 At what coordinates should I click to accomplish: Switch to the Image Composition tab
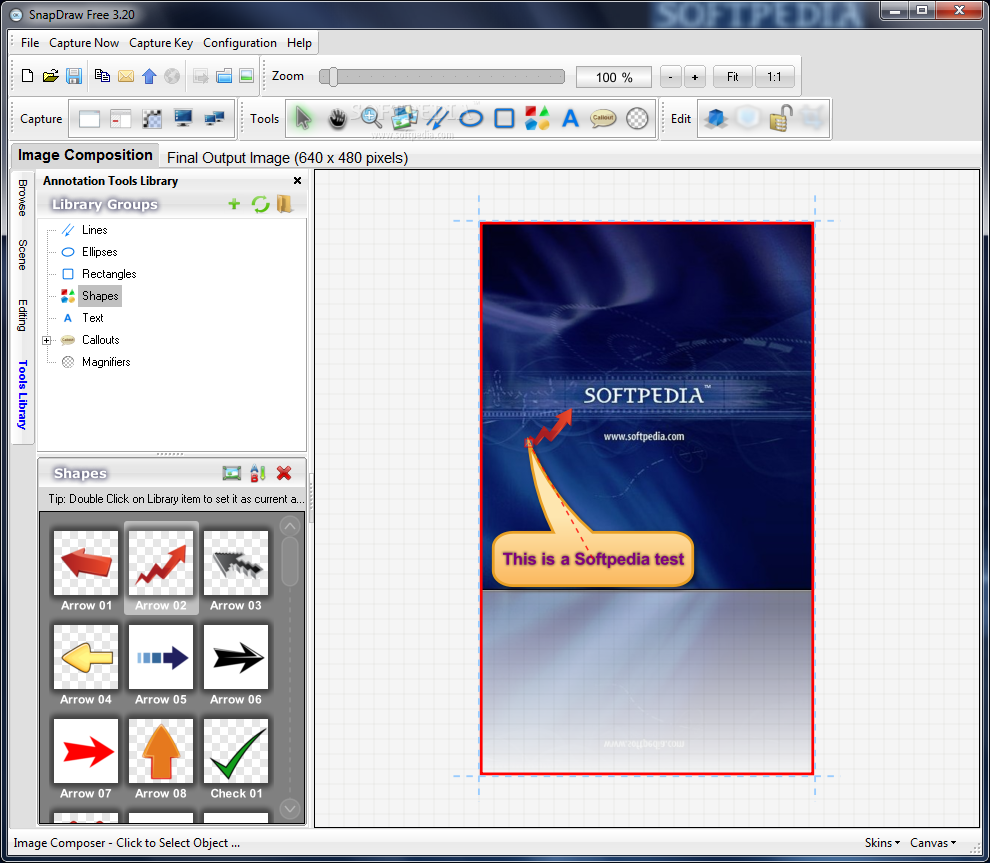pos(85,155)
